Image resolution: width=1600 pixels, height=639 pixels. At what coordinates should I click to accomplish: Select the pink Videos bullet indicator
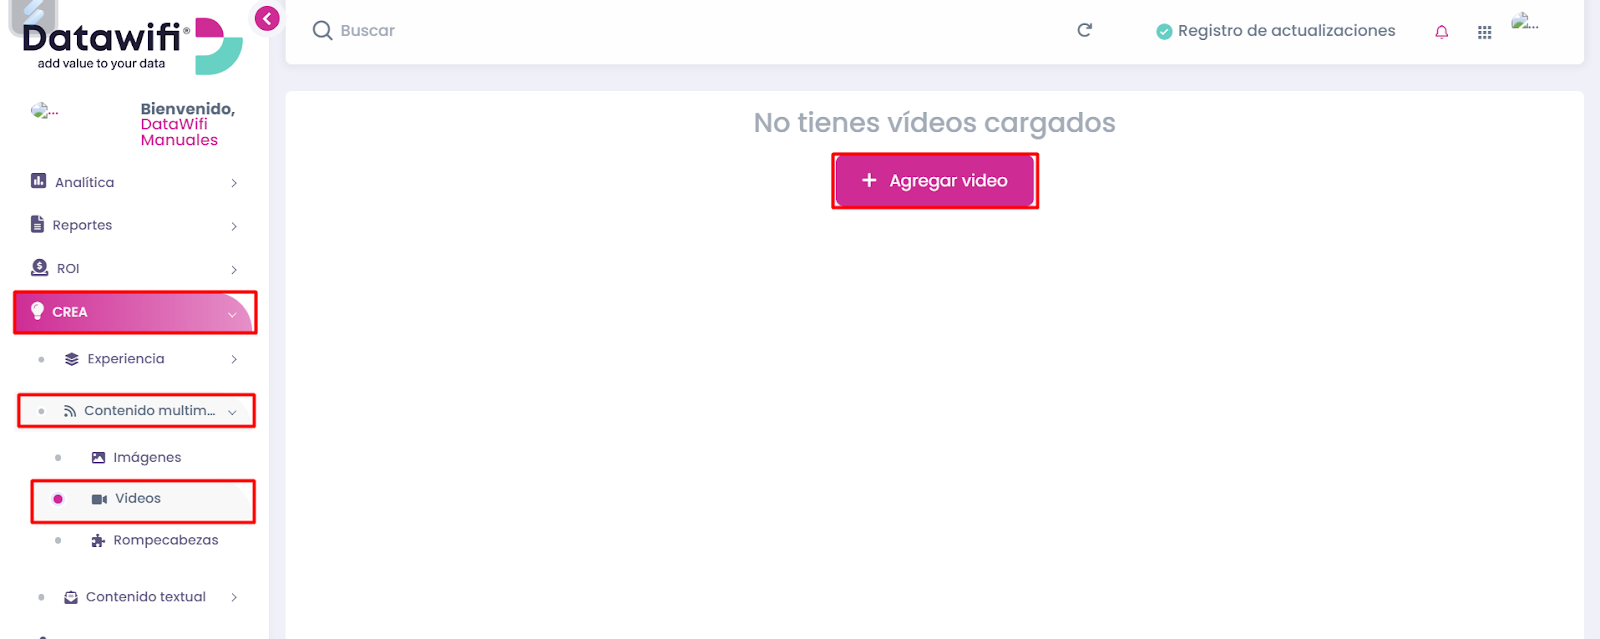tap(58, 499)
